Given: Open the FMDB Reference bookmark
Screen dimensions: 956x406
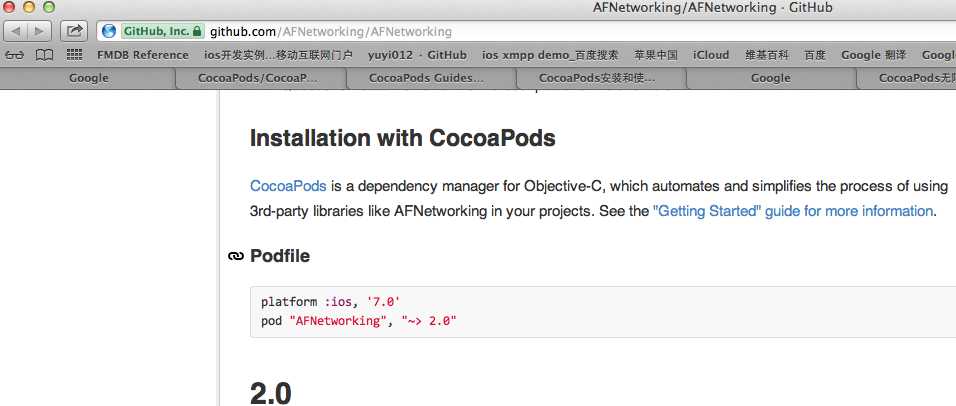Looking at the screenshot, I should [x=143, y=55].
